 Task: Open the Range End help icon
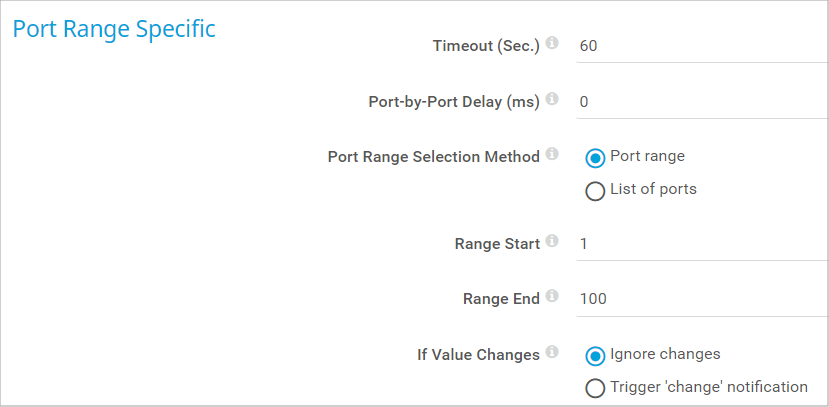click(552, 297)
